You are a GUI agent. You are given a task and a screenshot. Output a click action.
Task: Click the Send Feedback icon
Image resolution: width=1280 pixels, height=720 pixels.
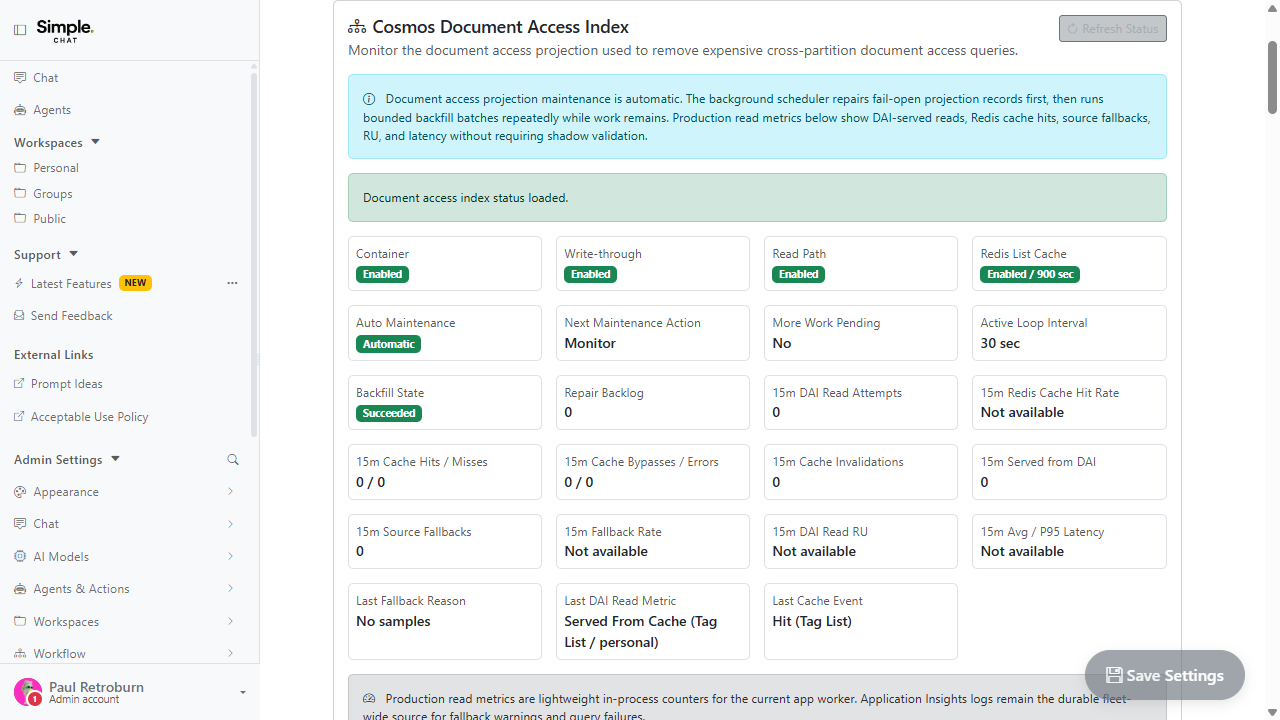coord(19,315)
